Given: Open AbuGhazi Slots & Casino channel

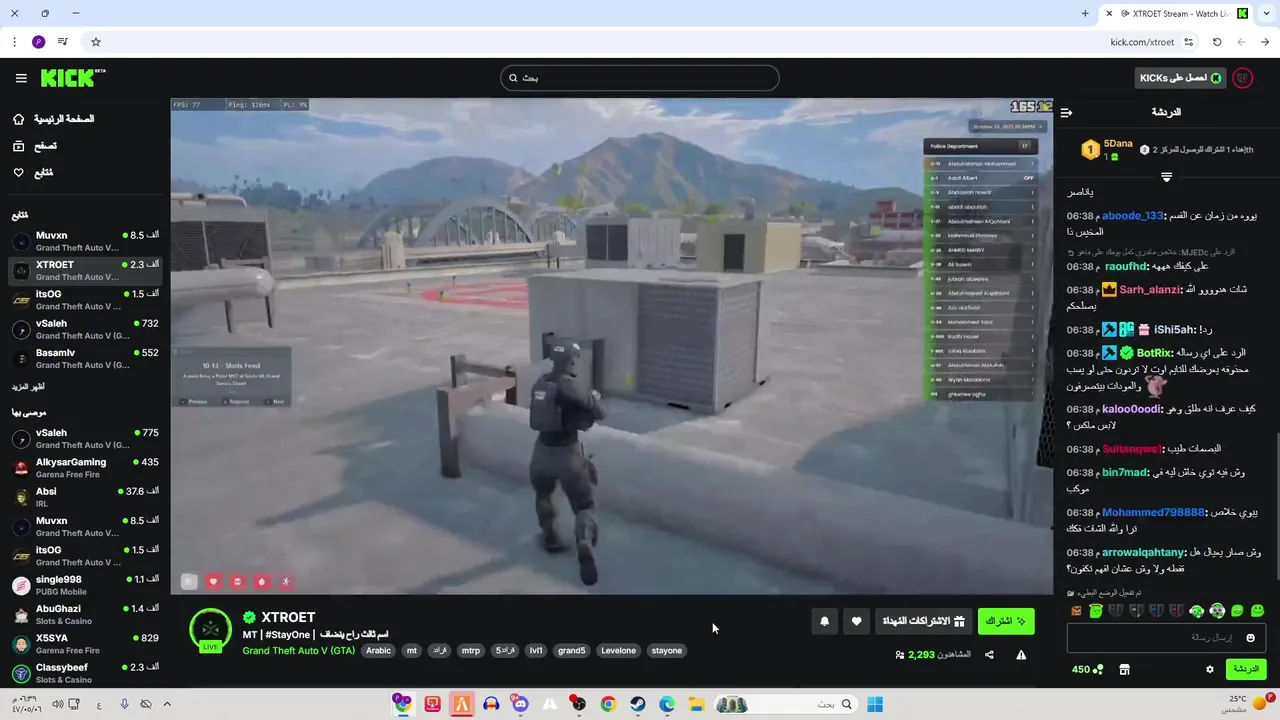Looking at the screenshot, I should click(84, 614).
